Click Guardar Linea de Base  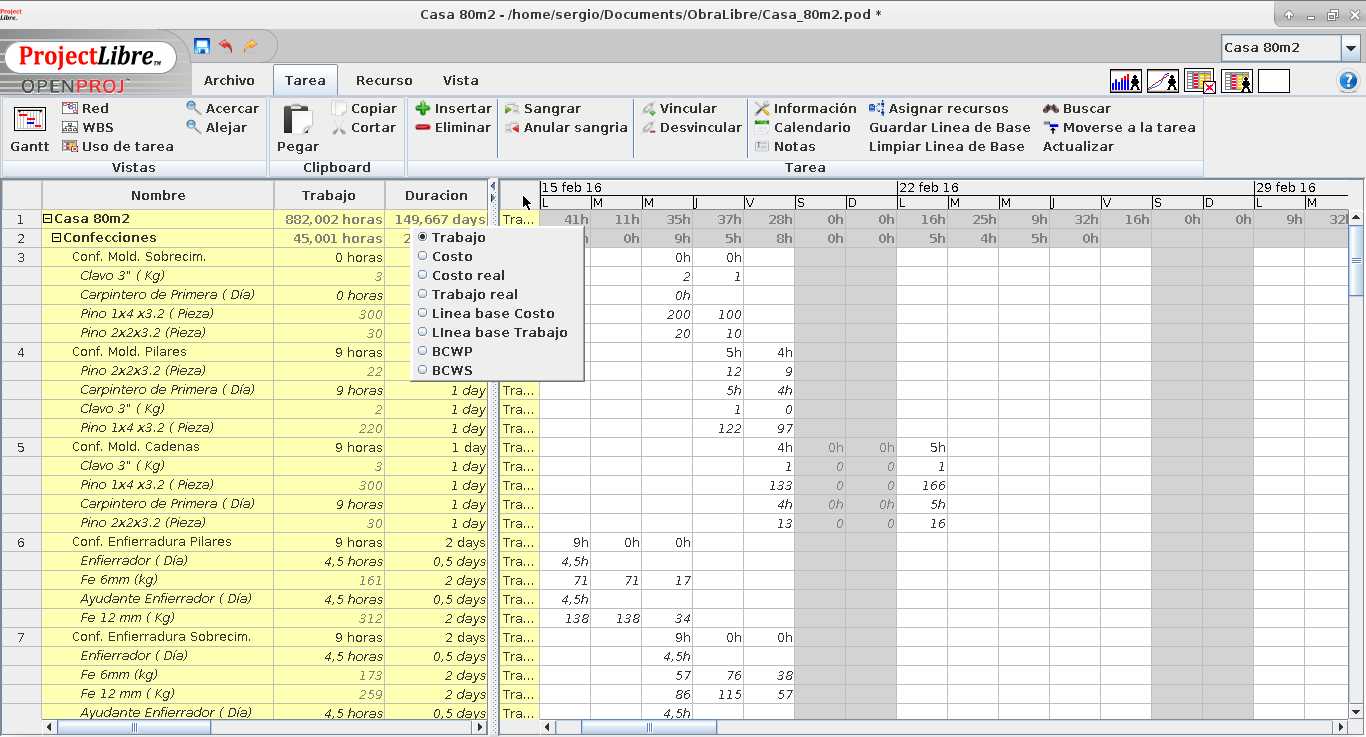pyautogui.click(x=949, y=127)
